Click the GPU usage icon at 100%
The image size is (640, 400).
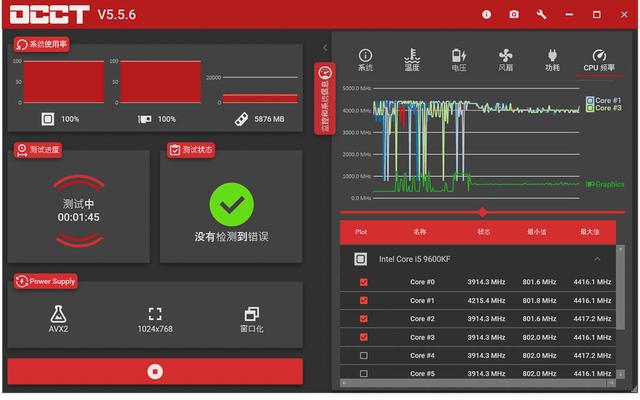click(144, 119)
